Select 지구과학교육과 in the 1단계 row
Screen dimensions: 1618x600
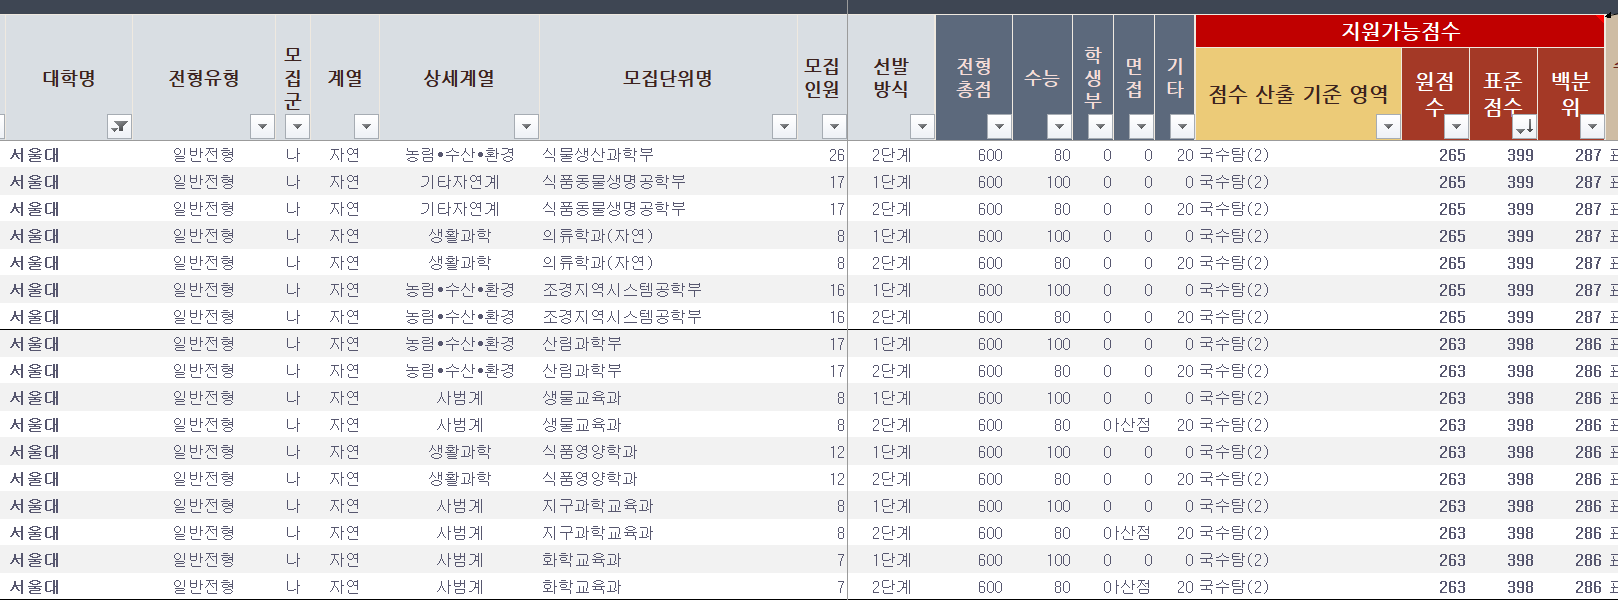point(668,506)
